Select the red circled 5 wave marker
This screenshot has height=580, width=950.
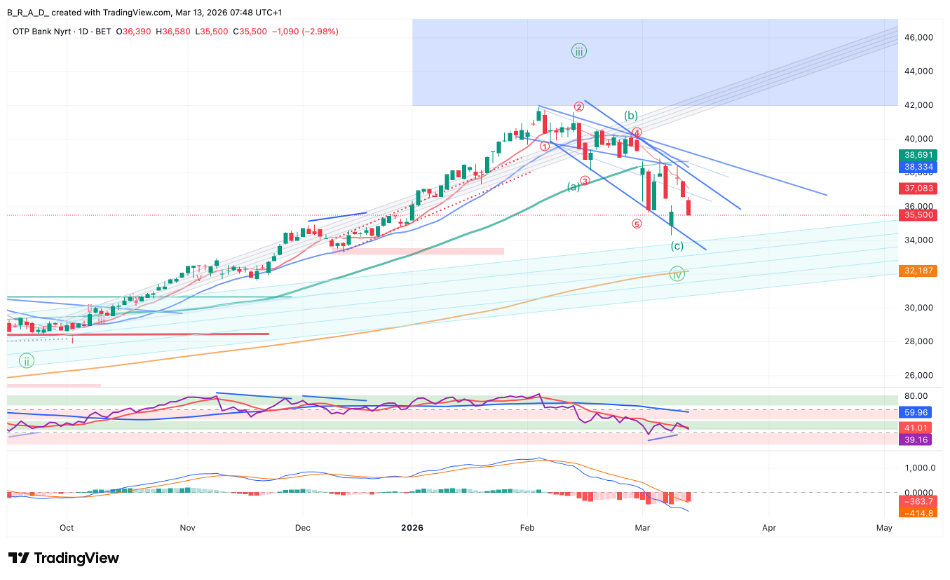click(637, 224)
